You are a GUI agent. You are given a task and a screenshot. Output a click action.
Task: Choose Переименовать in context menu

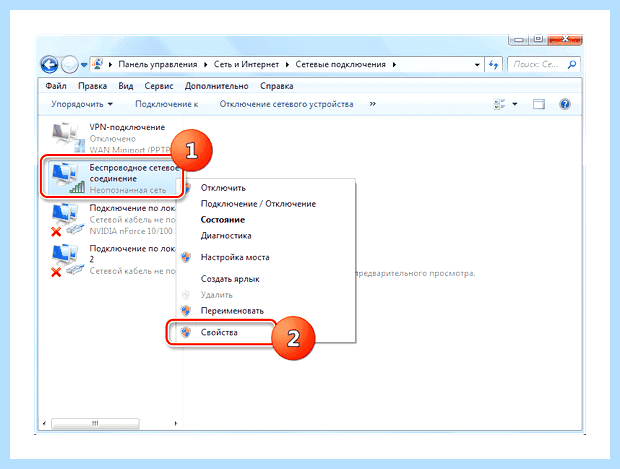pos(232,311)
